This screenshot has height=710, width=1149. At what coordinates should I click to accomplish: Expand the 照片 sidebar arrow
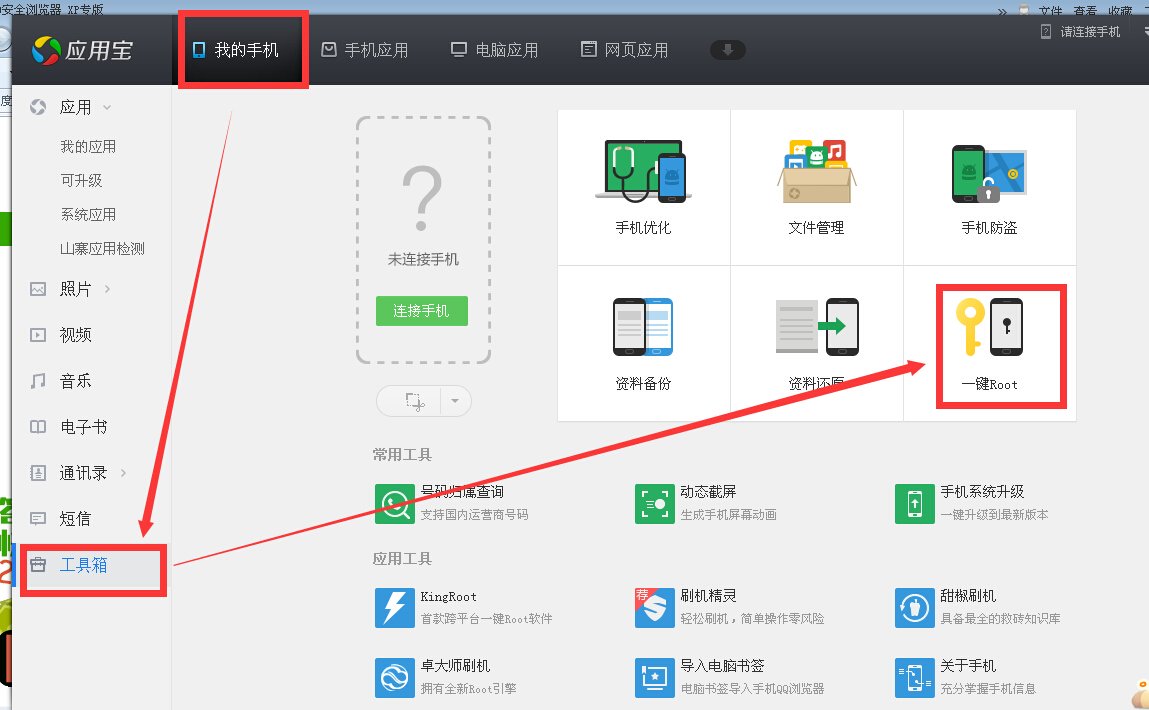pos(107,289)
